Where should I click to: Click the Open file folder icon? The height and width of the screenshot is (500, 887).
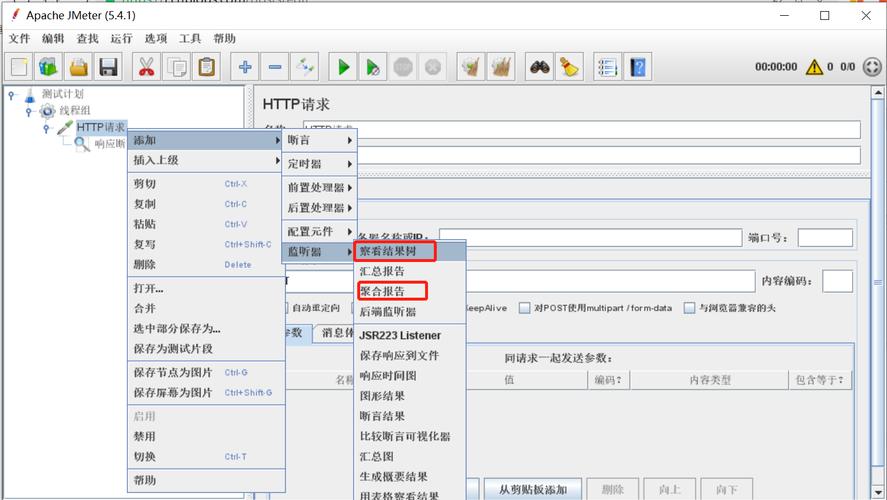[x=79, y=67]
